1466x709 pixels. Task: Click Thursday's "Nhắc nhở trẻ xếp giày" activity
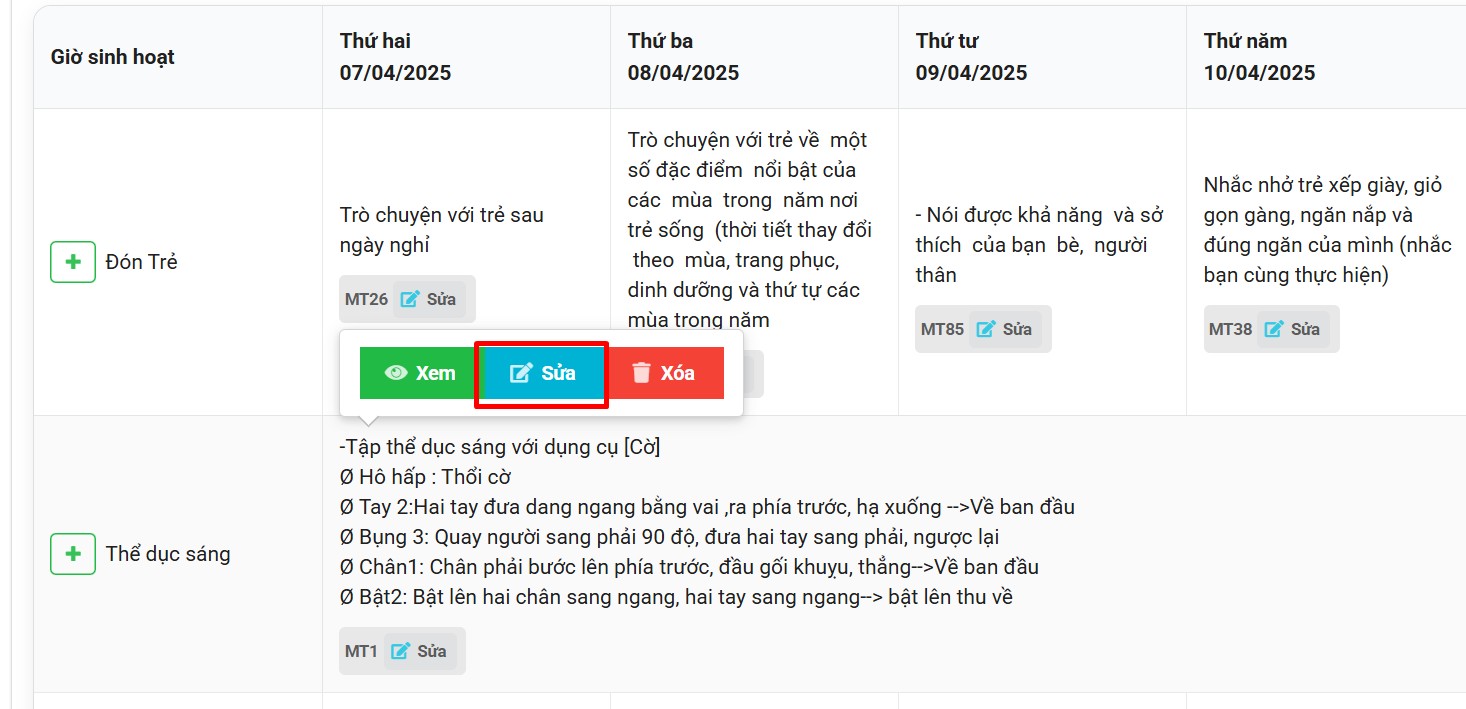coord(1327,229)
